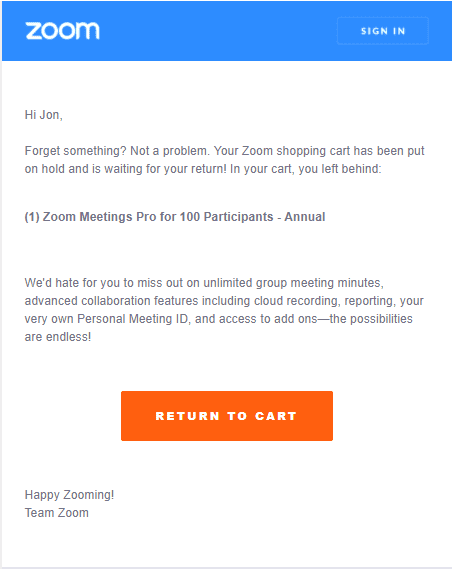The image size is (452, 569).
Task: Click the word 'Annual' in cart item
Action: [x=305, y=217]
